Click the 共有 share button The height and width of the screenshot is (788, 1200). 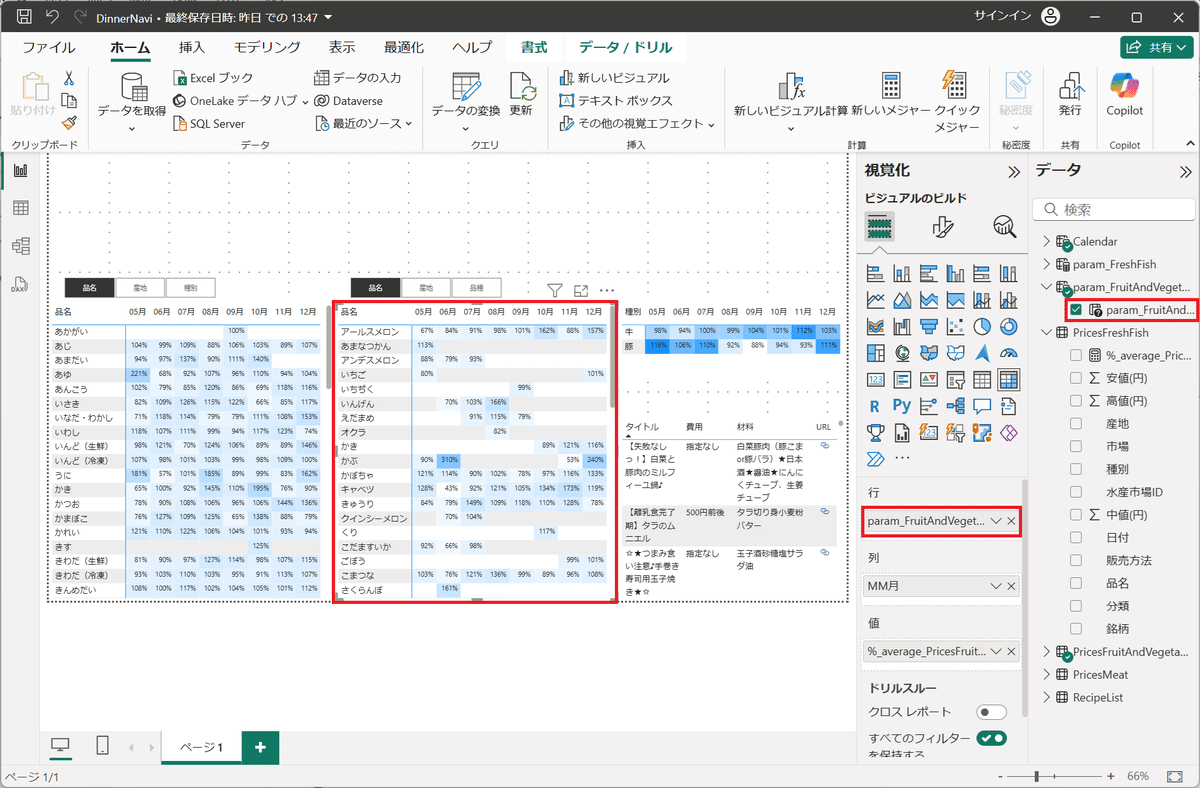click(x=1158, y=47)
